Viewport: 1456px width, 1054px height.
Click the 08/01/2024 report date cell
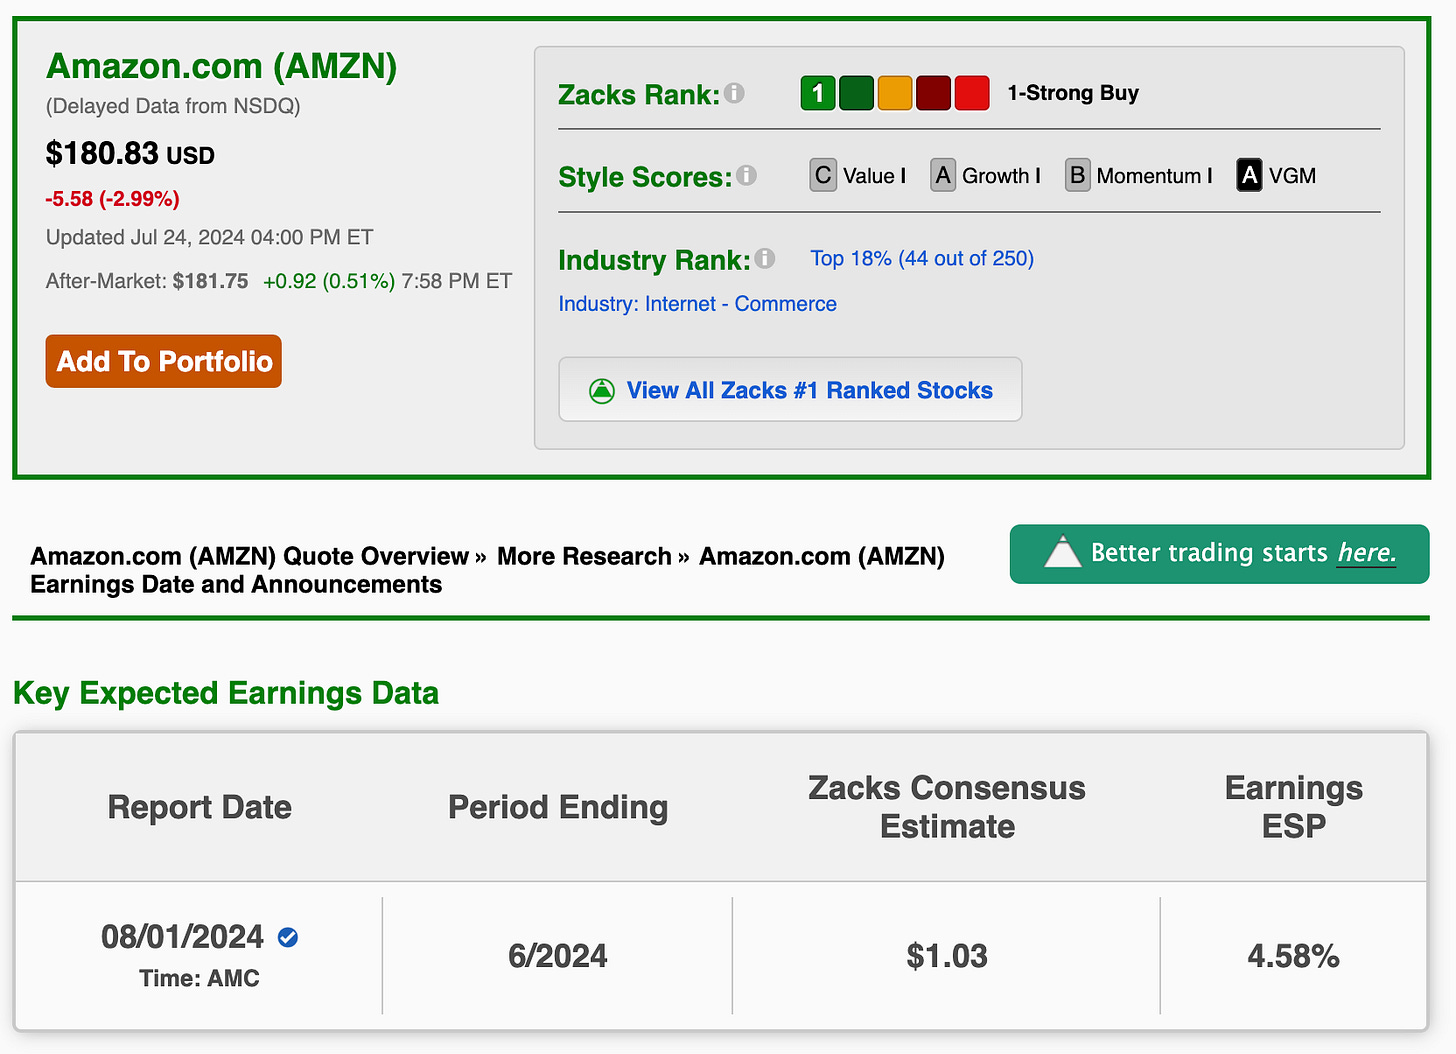[182, 937]
